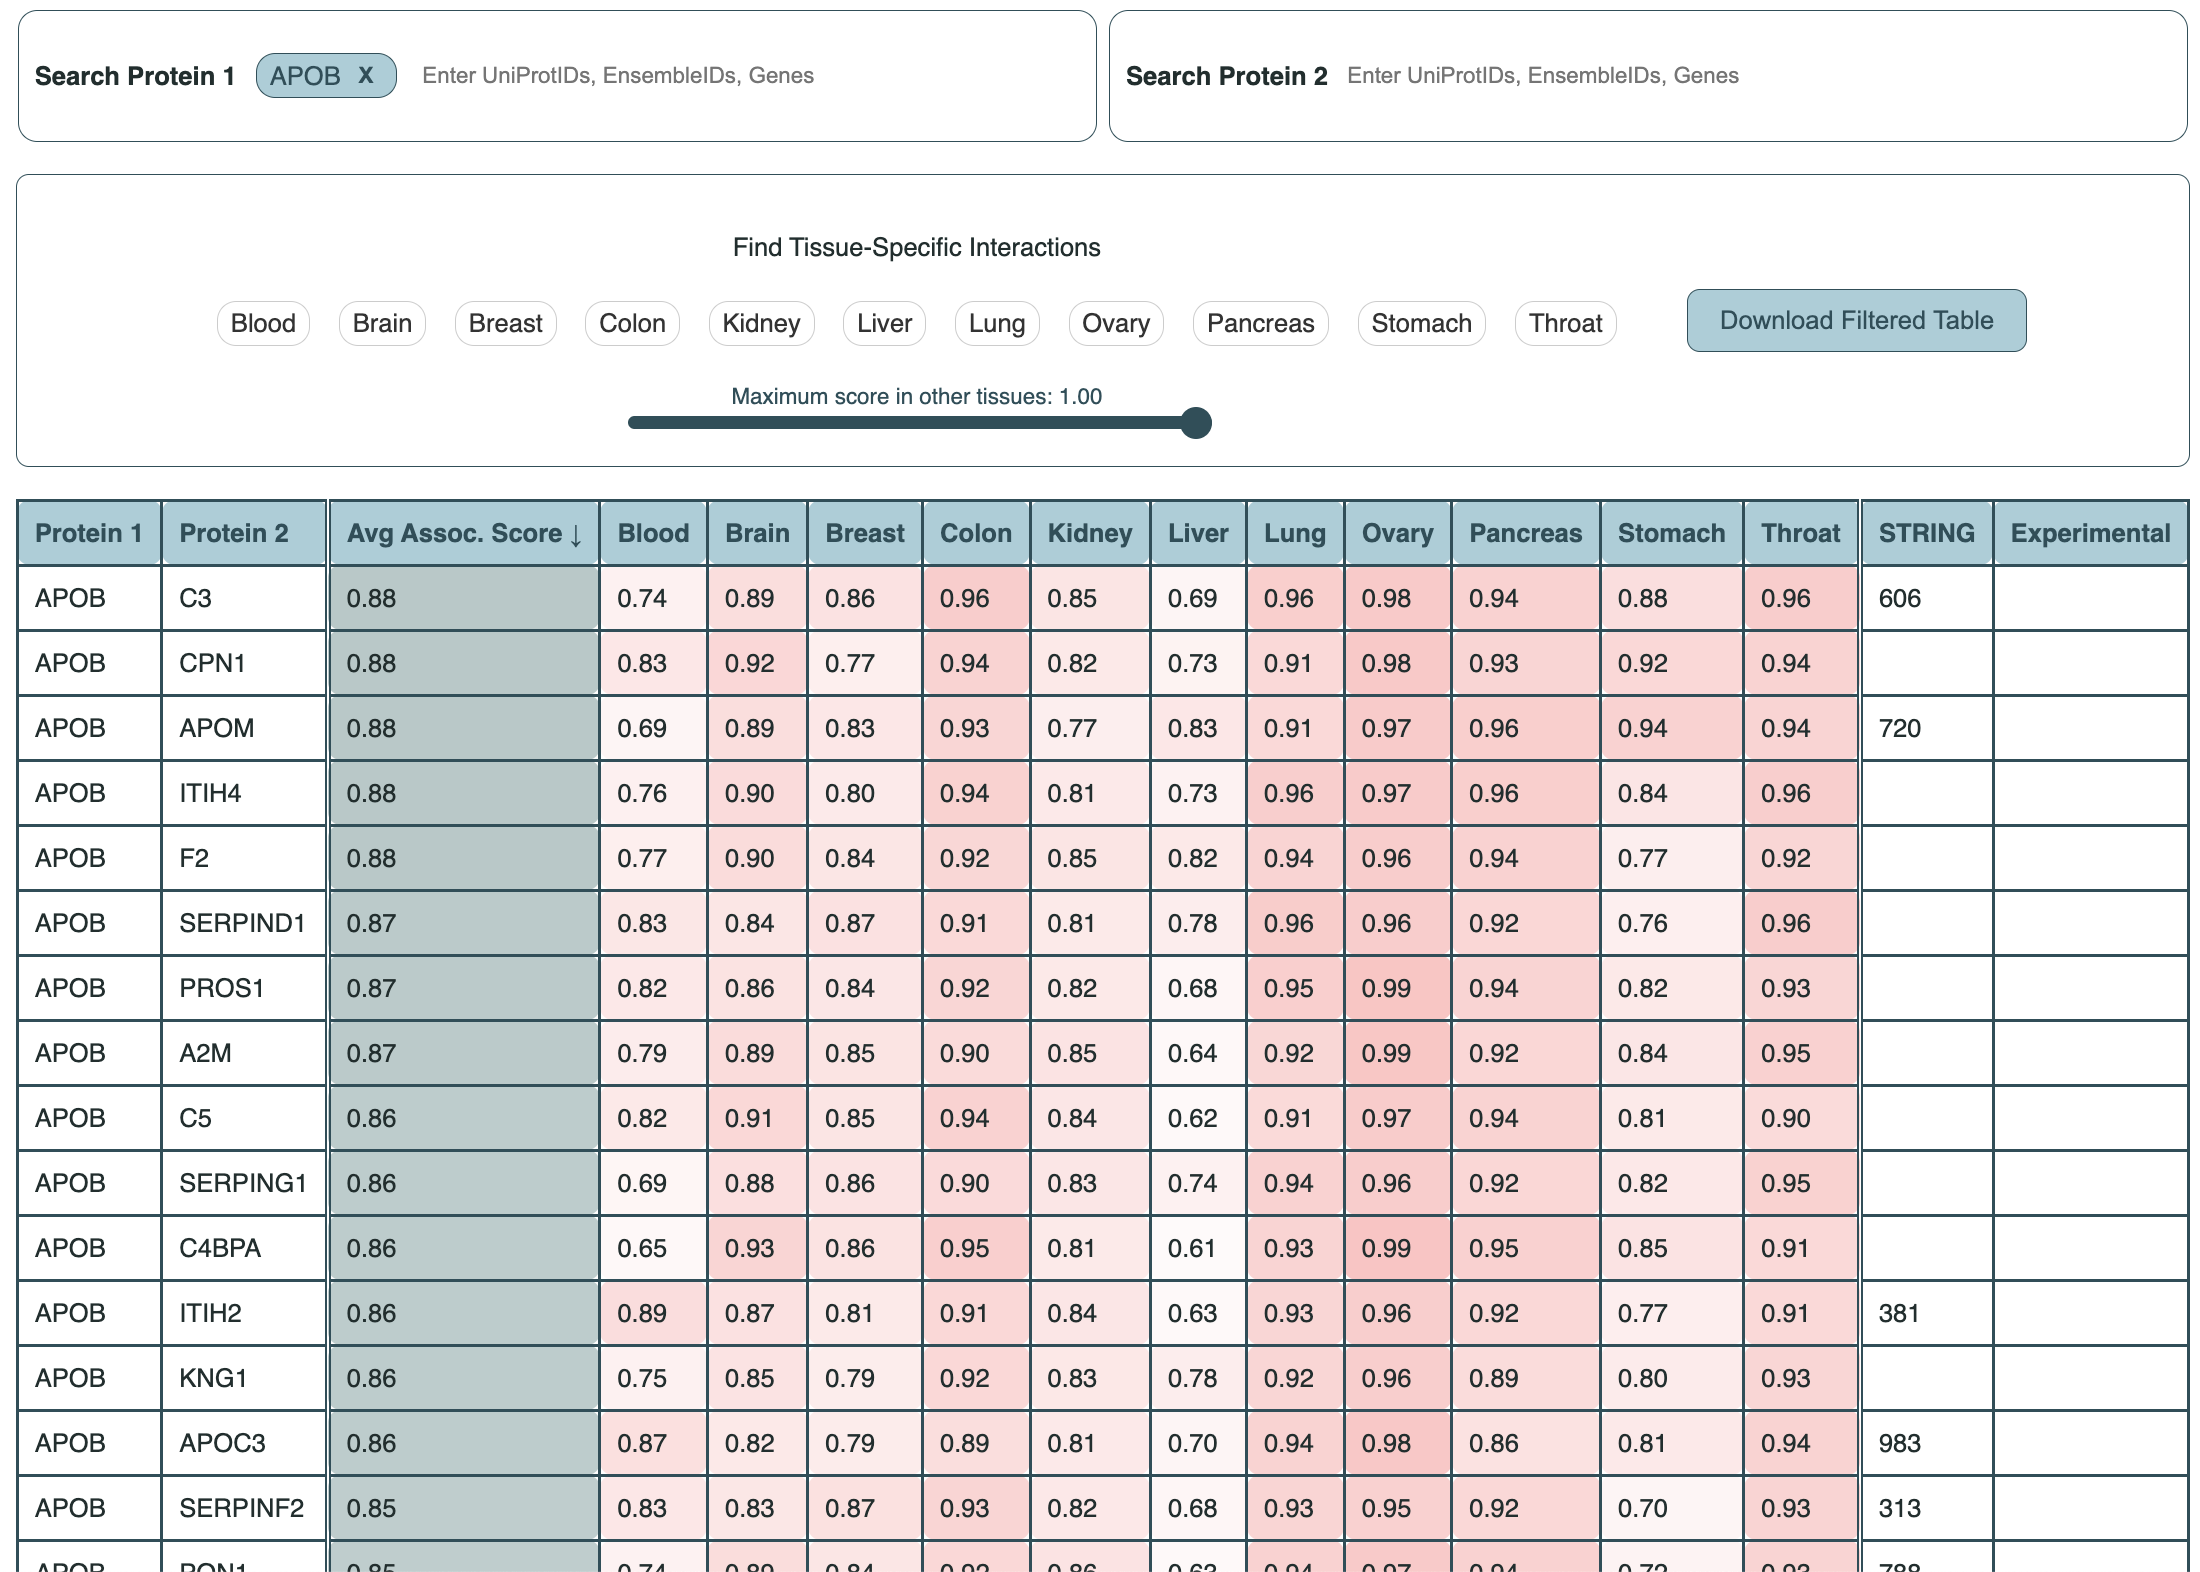Click the APOC3 STRING score 983

coord(1899,1443)
